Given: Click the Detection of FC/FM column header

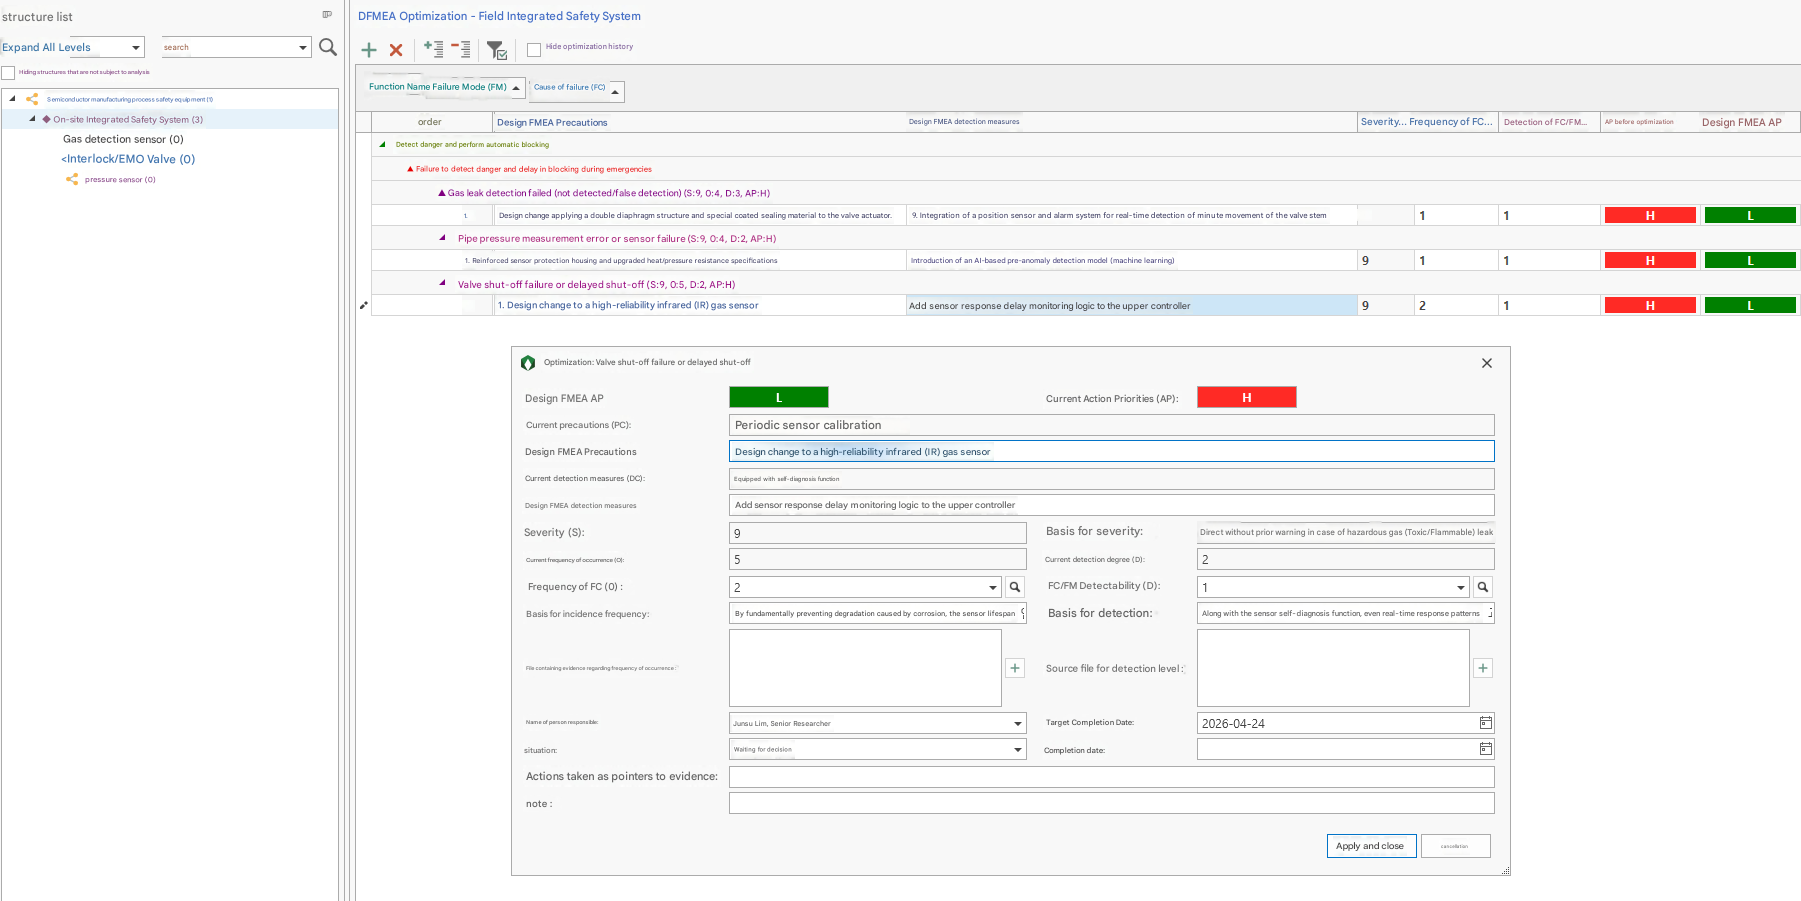Looking at the screenshot, I should (1549, 122).
